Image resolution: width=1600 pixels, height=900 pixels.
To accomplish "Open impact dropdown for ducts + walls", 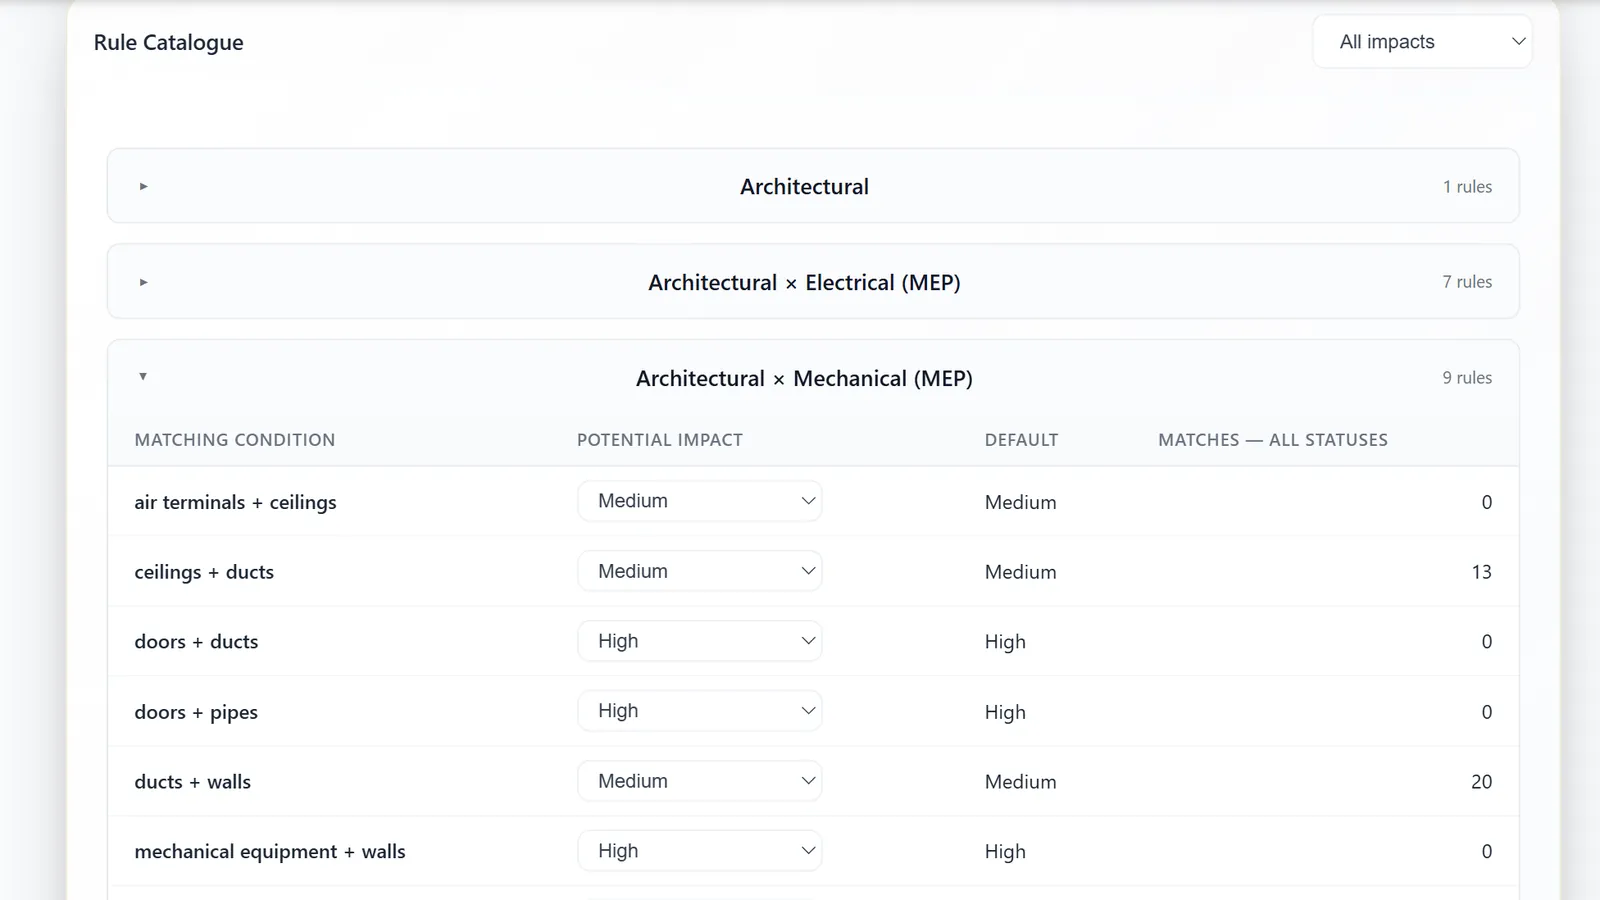I will point(700,781).
